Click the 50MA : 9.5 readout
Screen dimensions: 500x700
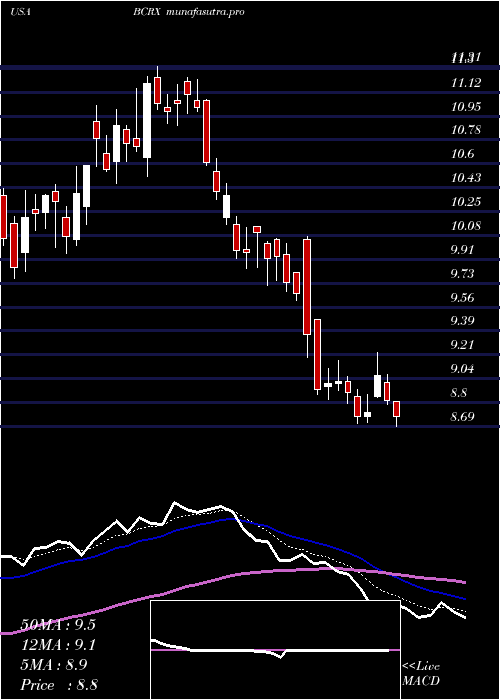click(x=58, y=625)
